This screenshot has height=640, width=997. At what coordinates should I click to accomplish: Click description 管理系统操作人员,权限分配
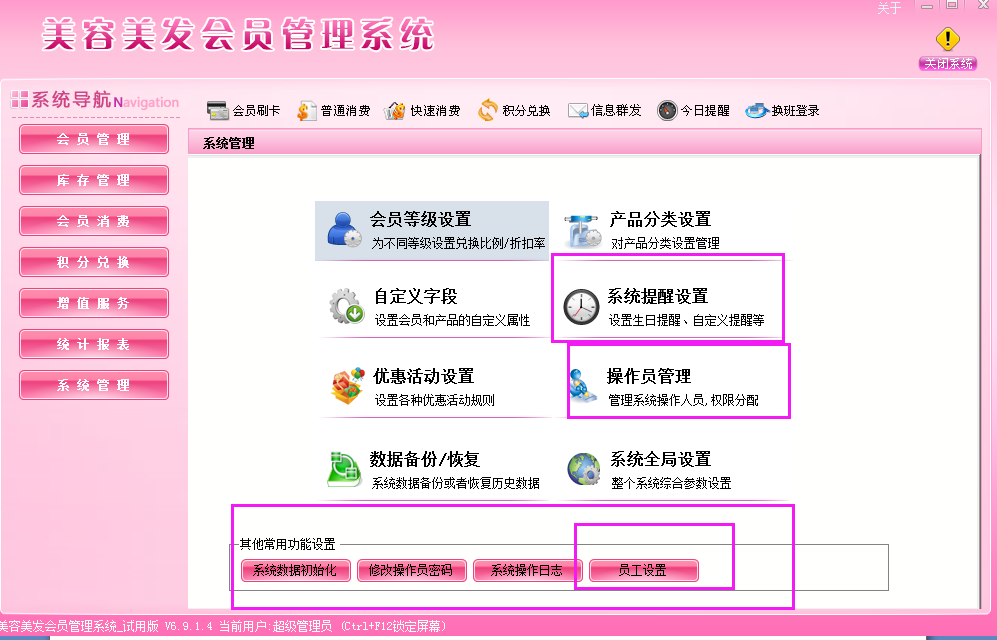pyautogui.click(x=684, y=400)
